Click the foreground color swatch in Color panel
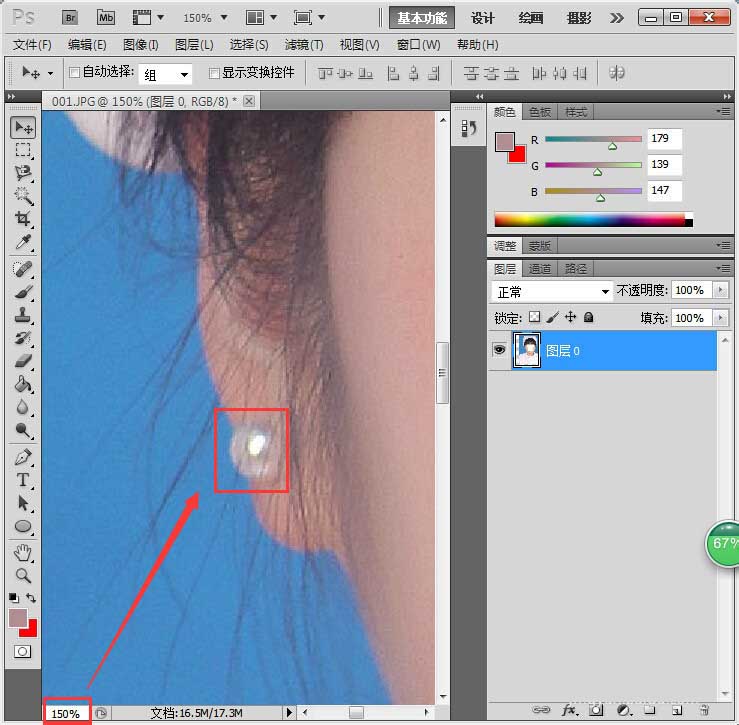This screenshot has height=725, width=739. pyautogui.click(x=505, y=141)
